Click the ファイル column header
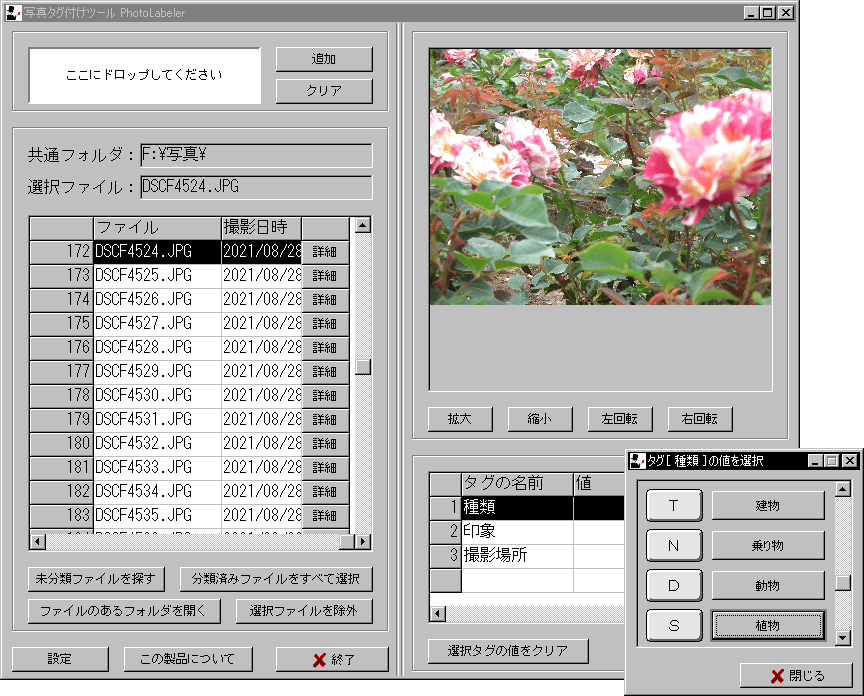Image resolution: width=864 pixels, height=696 pixels. click(x=157, y=228)
